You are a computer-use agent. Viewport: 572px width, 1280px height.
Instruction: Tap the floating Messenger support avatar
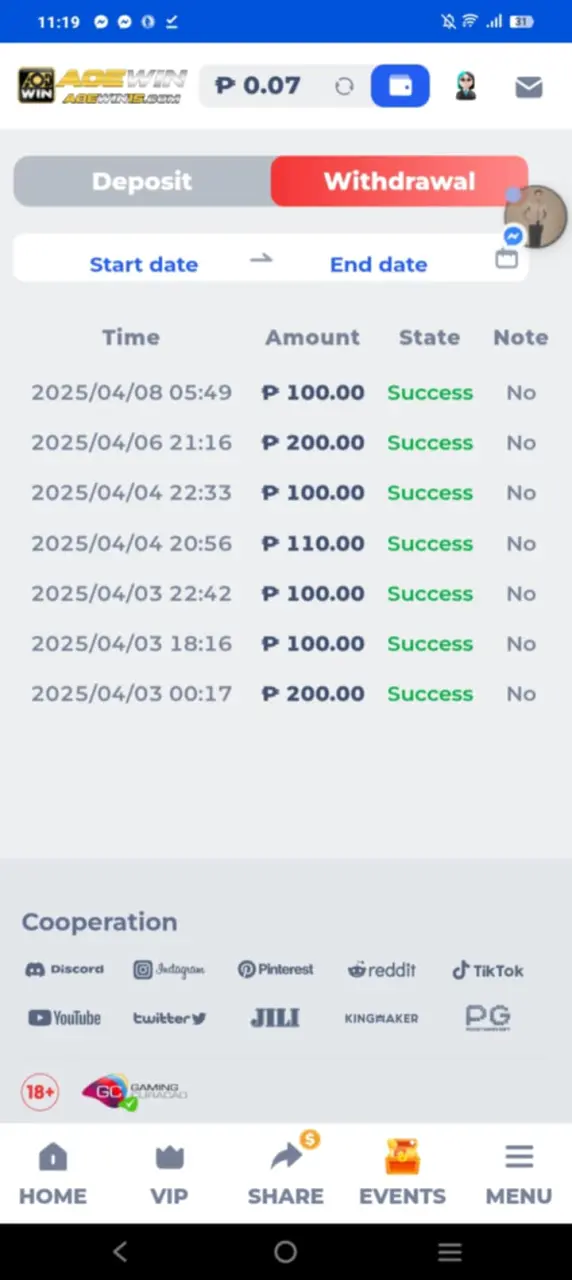535,216
